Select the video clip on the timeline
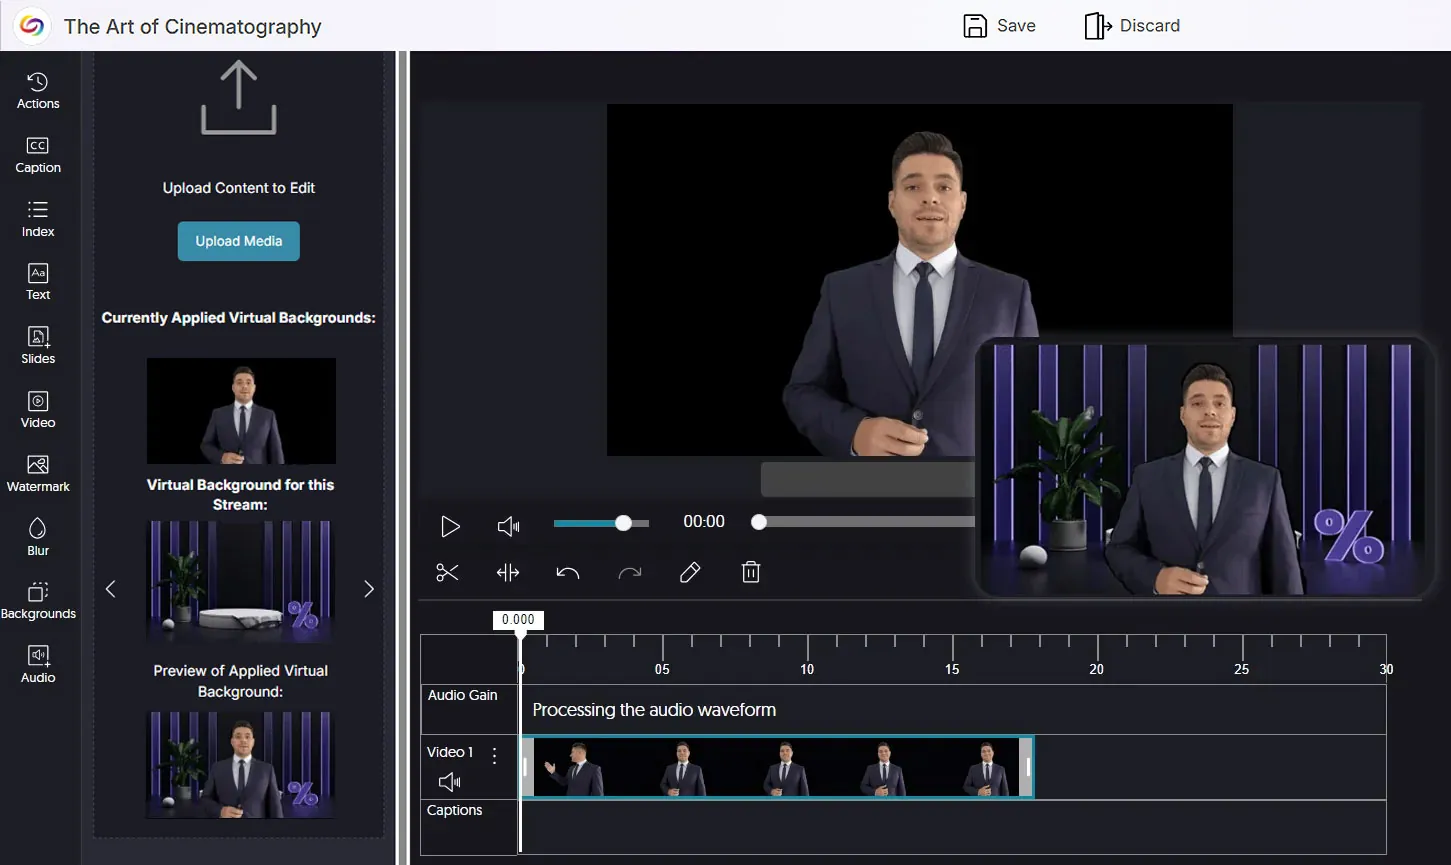This screenshot has height=865, width=1451. (x=777, y=768)
